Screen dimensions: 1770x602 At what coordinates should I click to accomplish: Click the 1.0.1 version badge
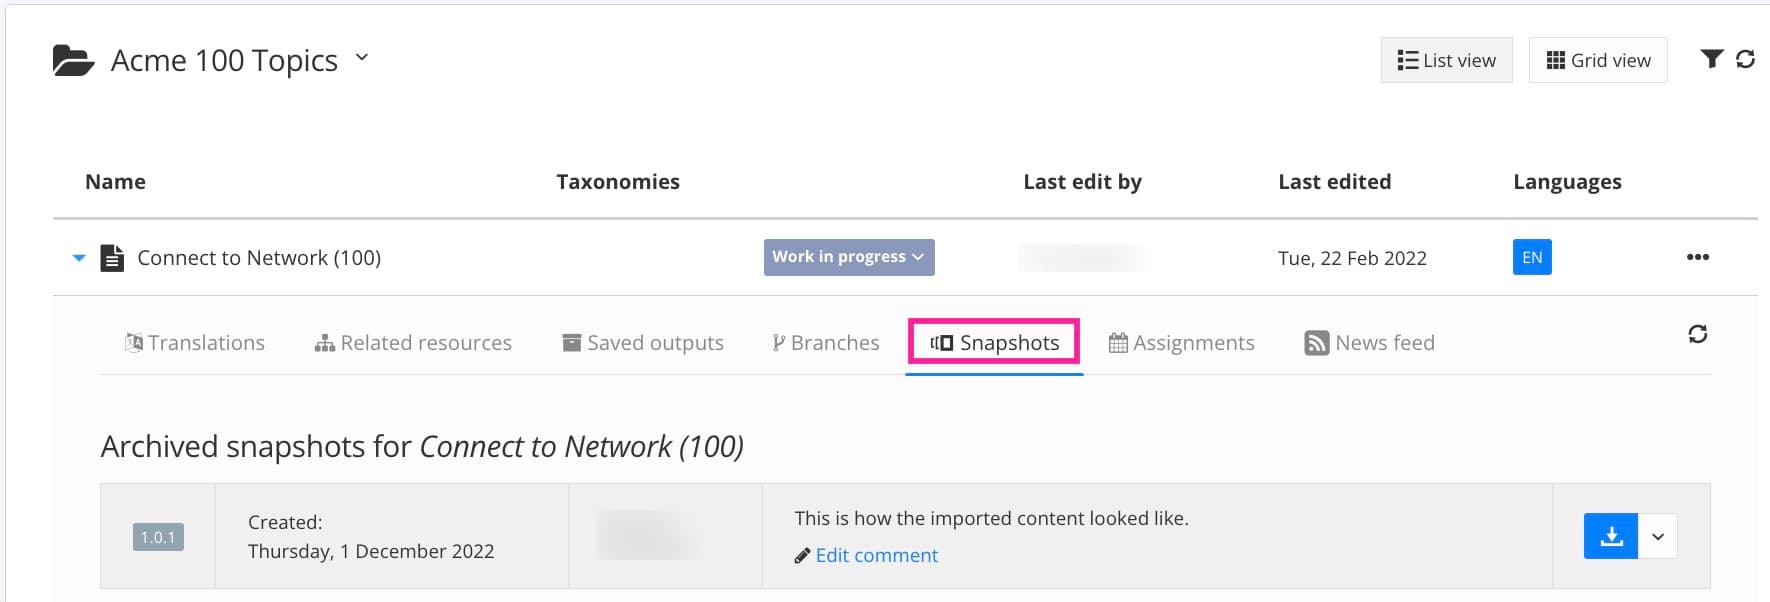[158, 537]
